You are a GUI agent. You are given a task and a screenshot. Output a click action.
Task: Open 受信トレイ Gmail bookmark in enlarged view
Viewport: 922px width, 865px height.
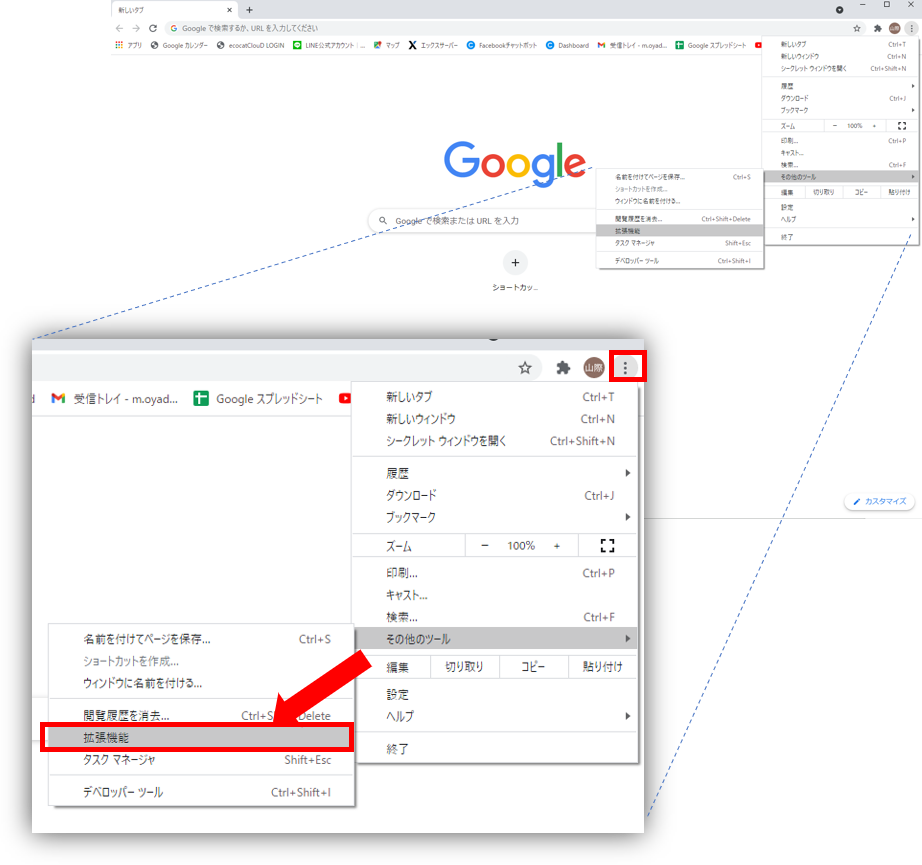tap(115, 399)
